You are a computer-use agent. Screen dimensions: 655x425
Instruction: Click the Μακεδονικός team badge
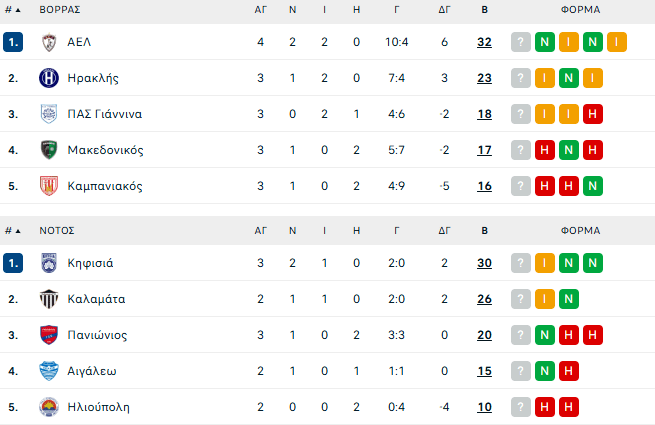(49, 150)
